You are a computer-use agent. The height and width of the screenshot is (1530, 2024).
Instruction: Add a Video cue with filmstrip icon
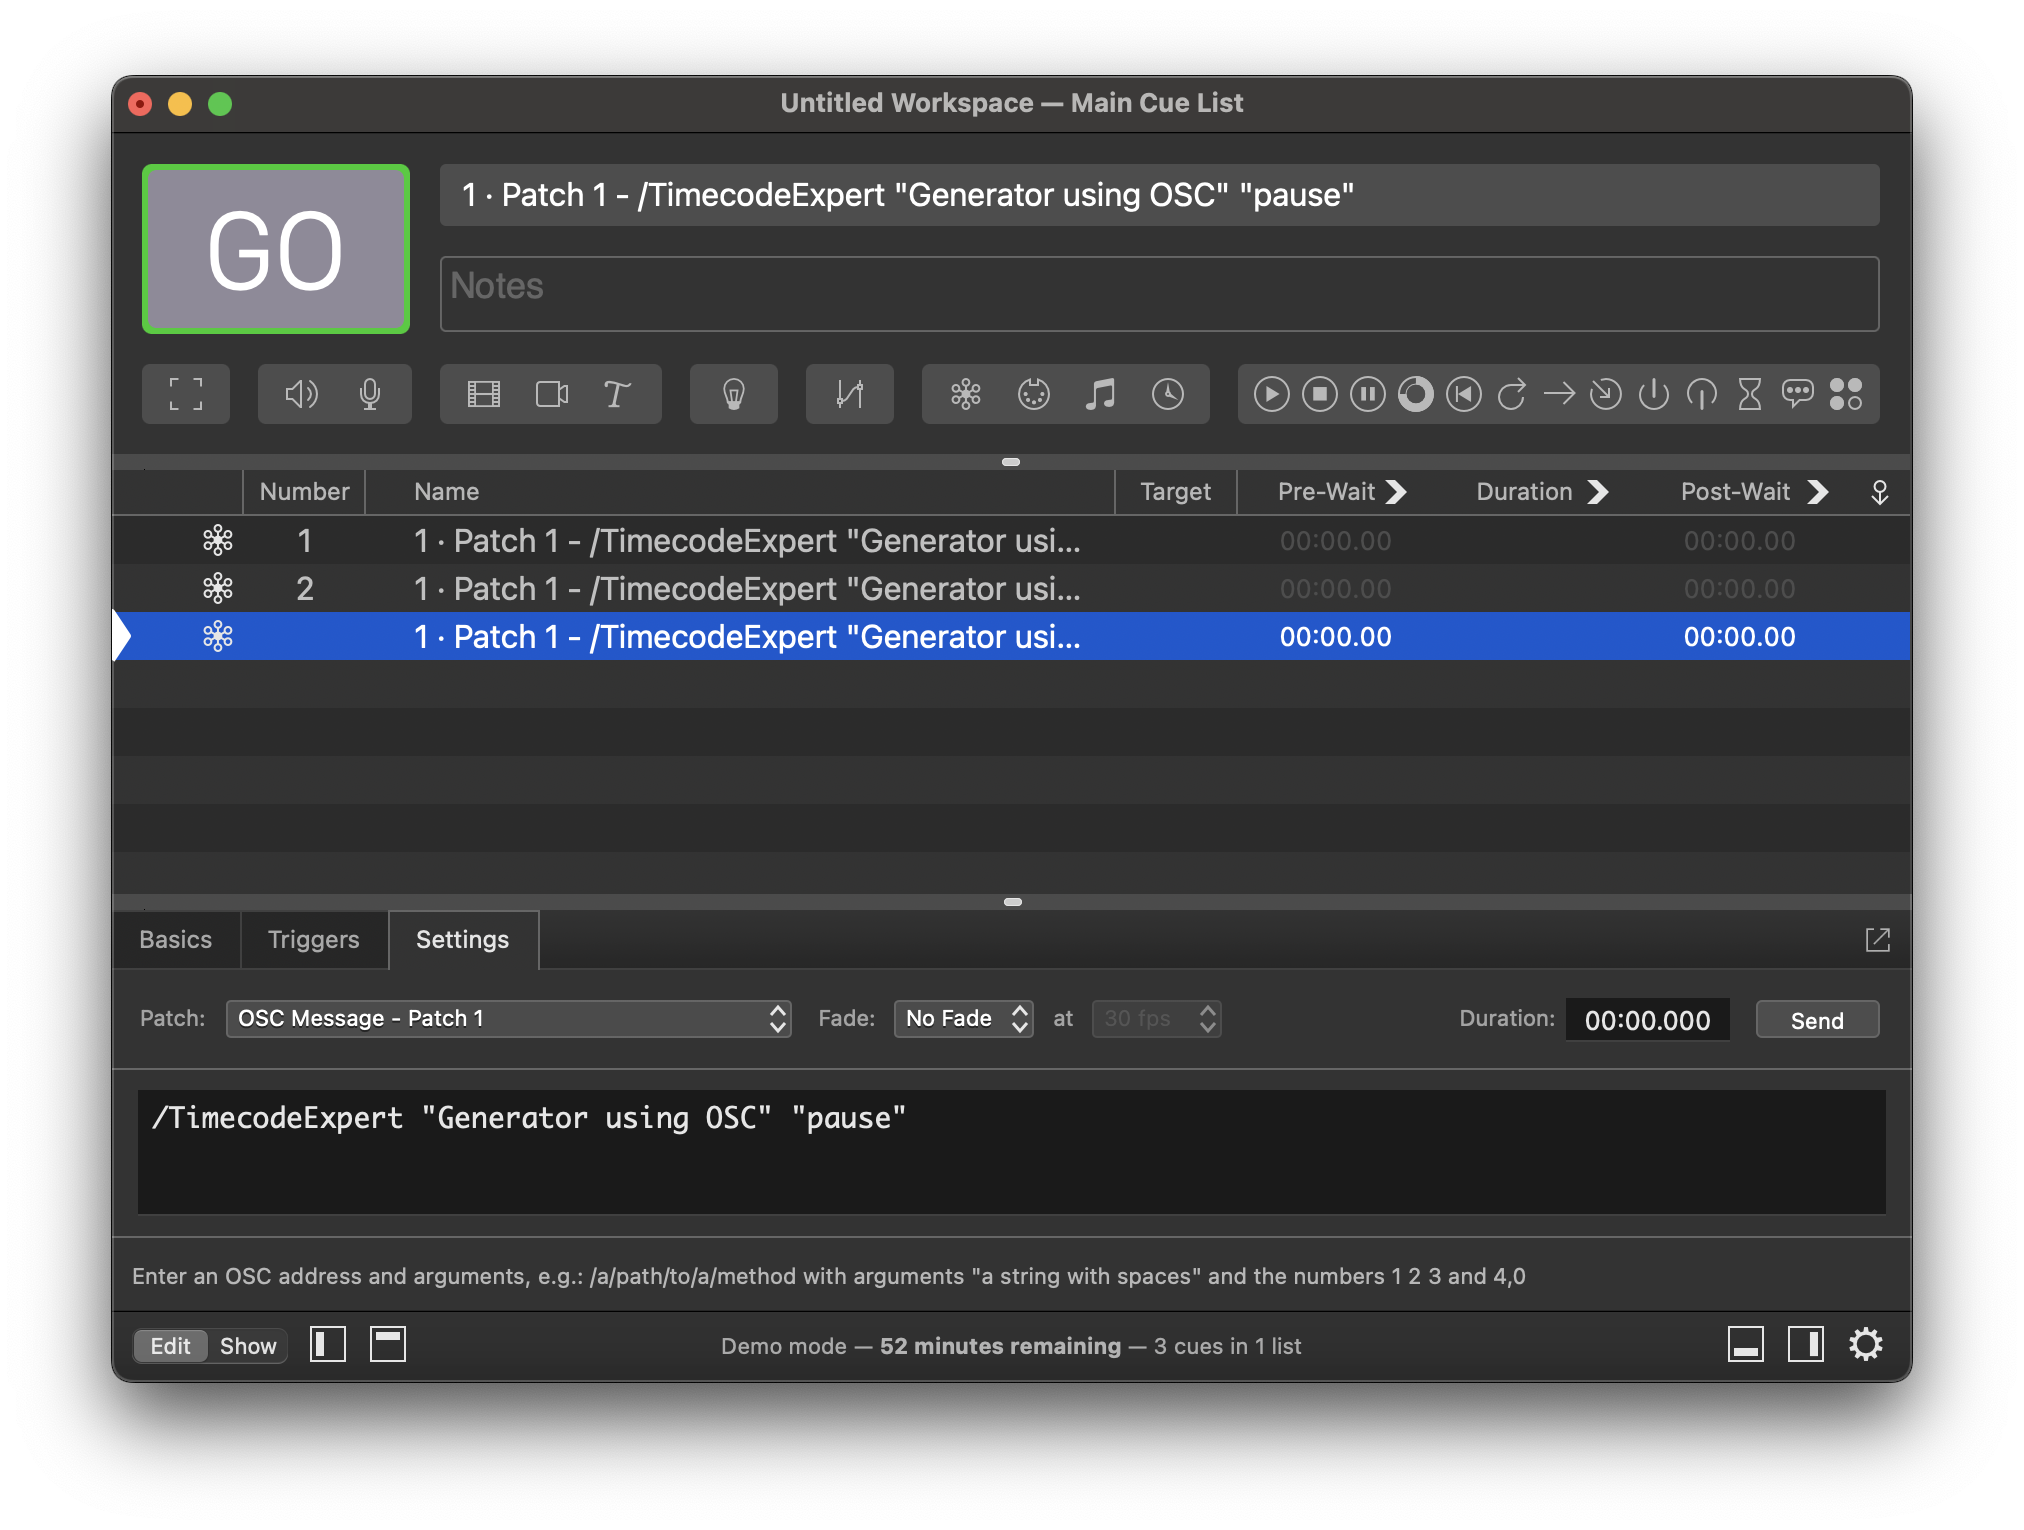[x=484, y=394]
